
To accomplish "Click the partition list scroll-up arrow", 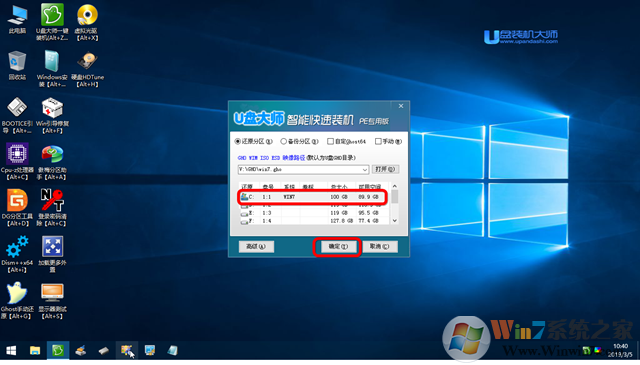I will (x=395, y=187).
